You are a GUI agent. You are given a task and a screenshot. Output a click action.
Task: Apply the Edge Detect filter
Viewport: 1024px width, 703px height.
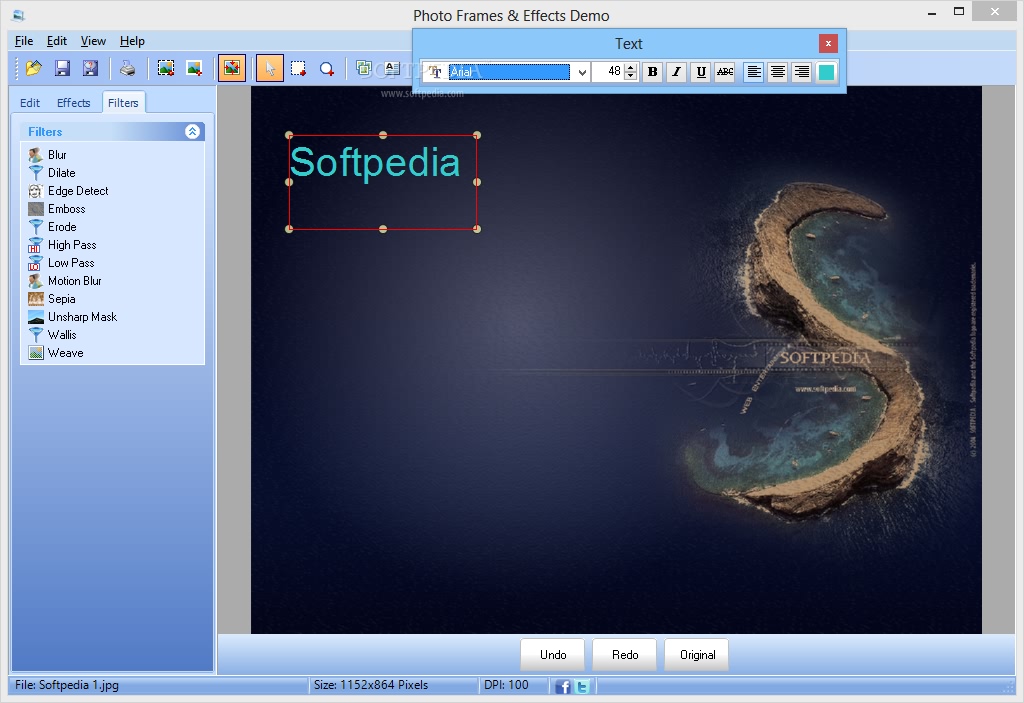pyautogui.click(x=69, y=191)
